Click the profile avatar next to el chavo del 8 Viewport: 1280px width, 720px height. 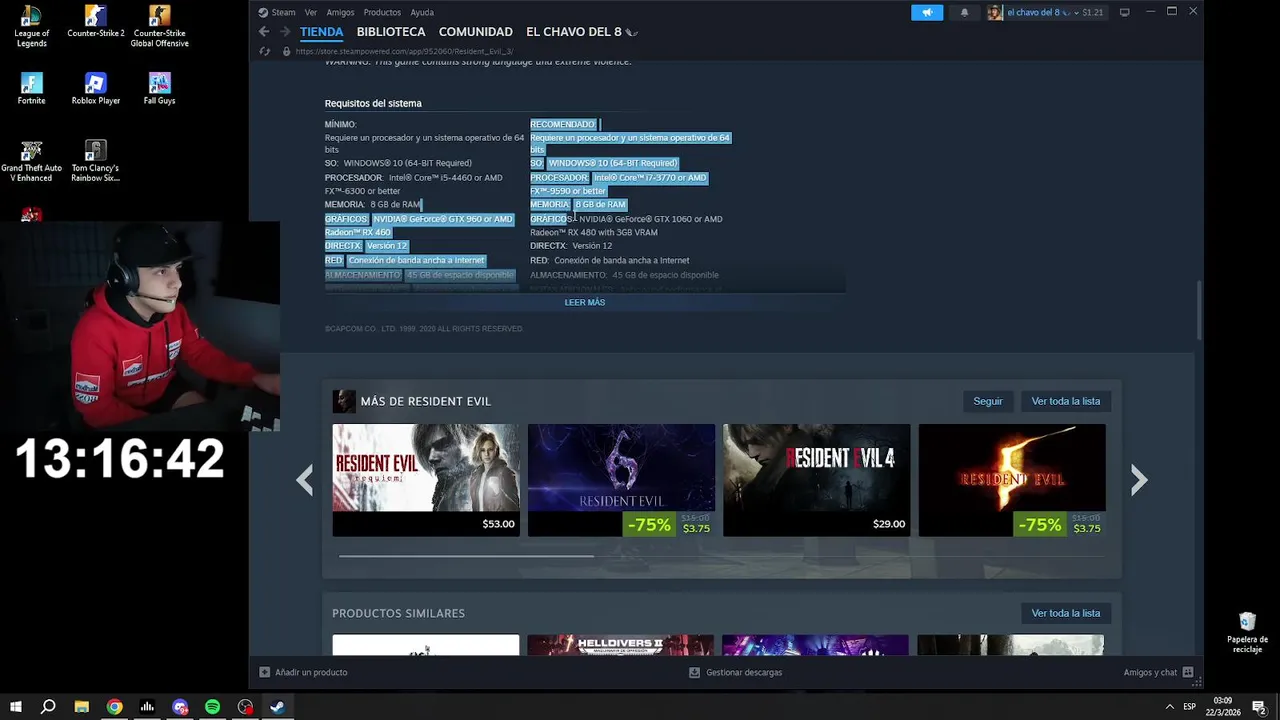click(995, 12)
